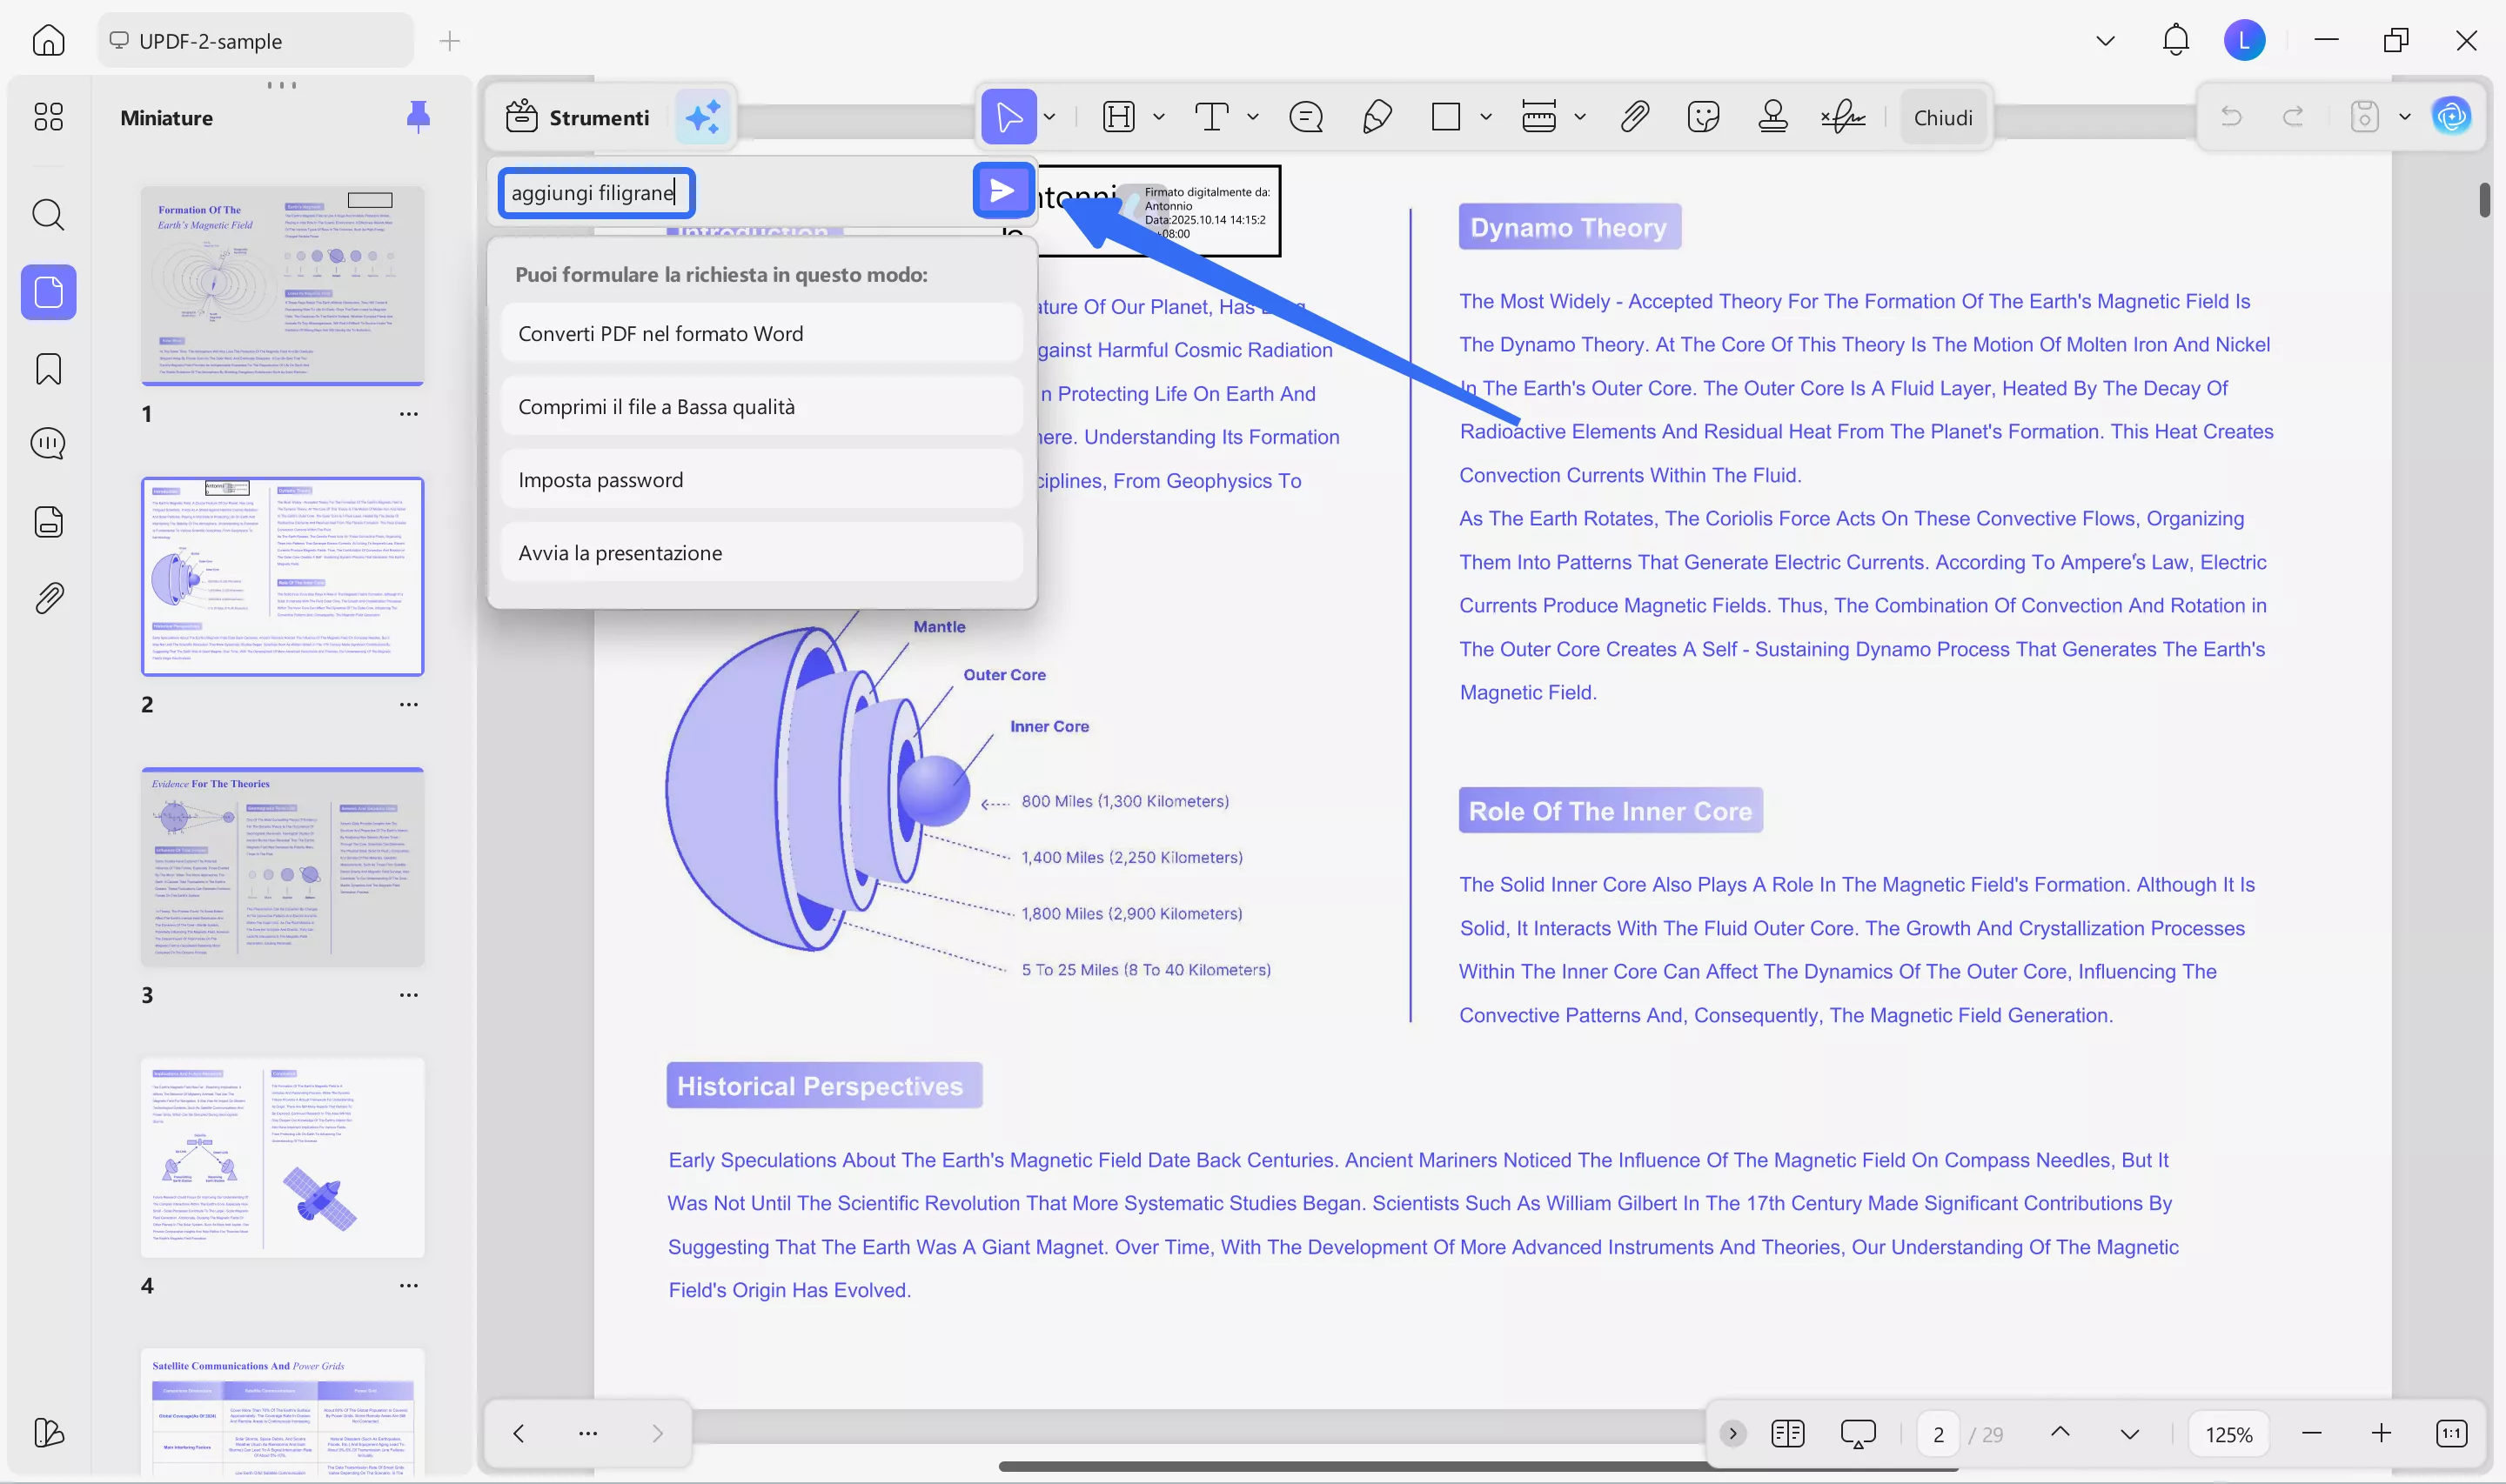2506x1484 pixels.
Task: Open the save options dropdown arrow
Action: click(2405, 117)
